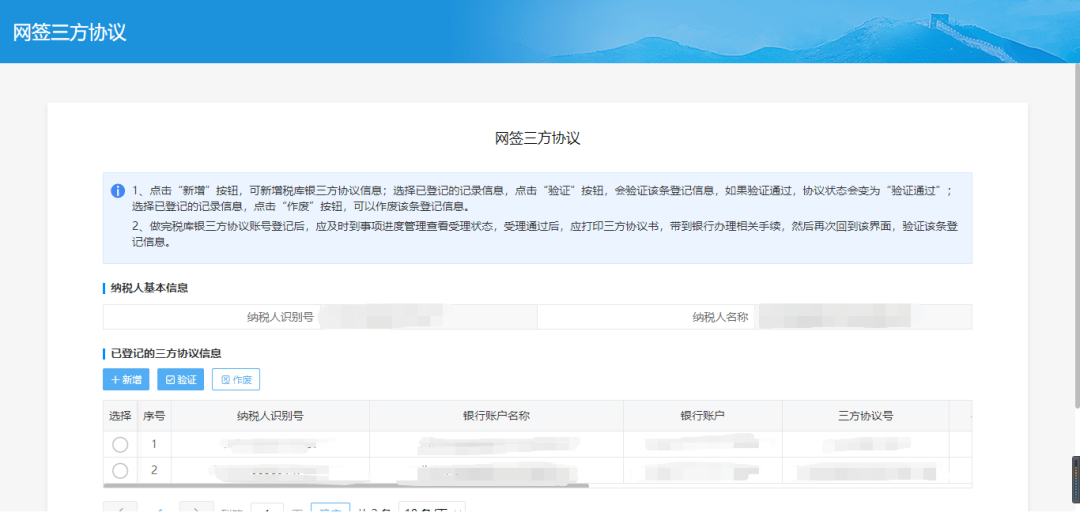
Task: Click the 纳税人名称 value field
Action: point(863,317)
